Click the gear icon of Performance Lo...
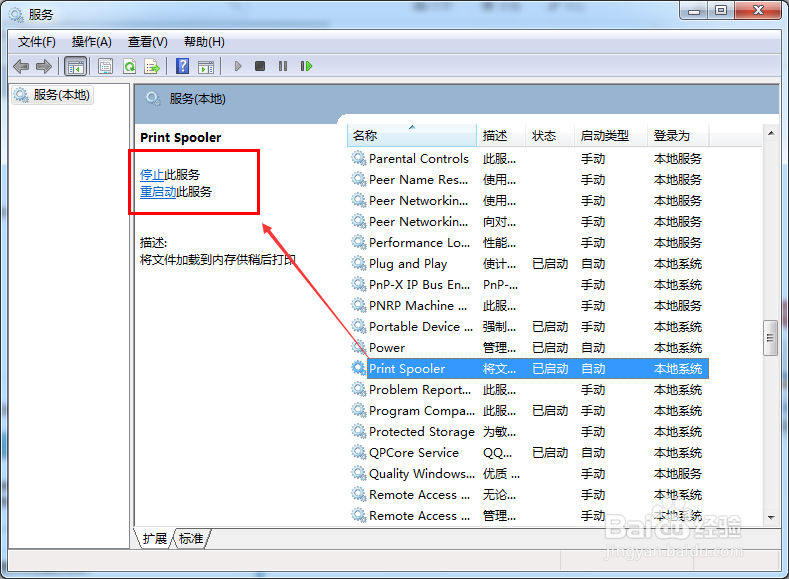This screenshot has width=789, height=579. (x=358, y=242)
